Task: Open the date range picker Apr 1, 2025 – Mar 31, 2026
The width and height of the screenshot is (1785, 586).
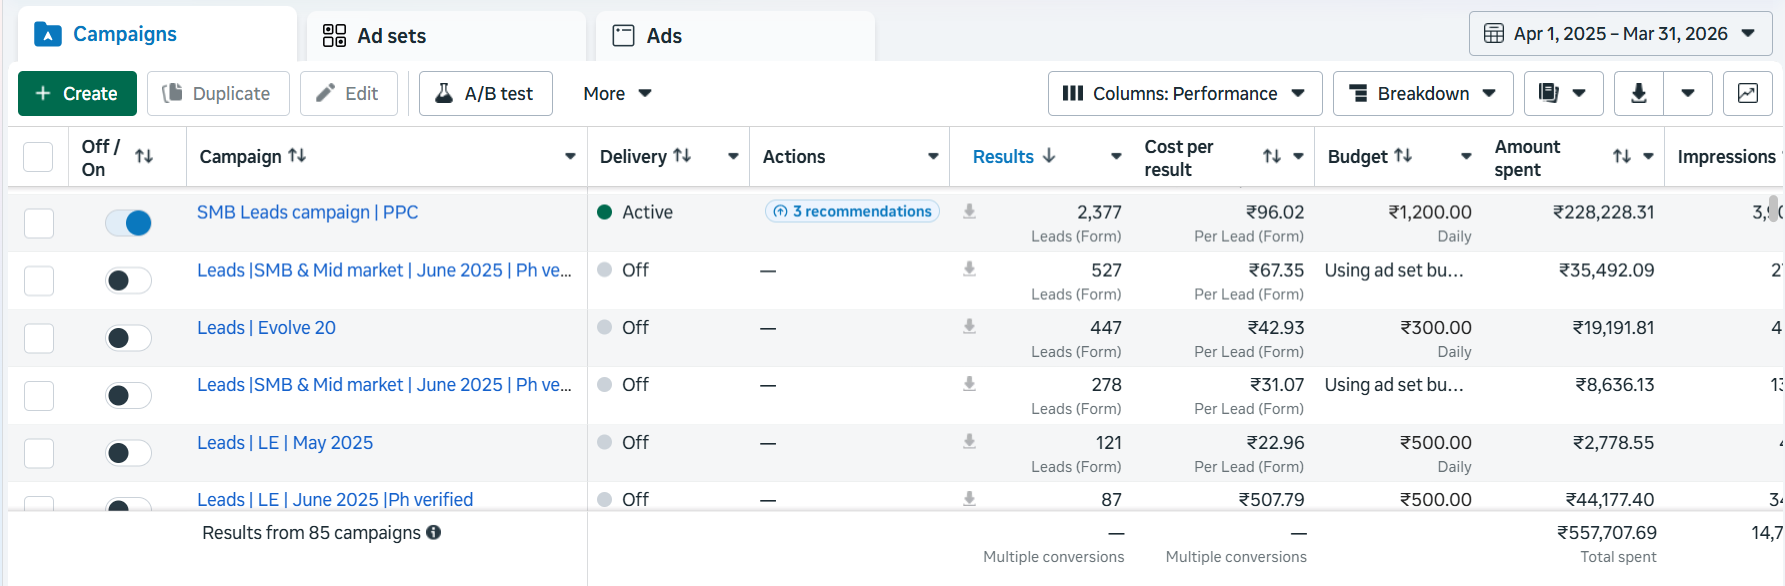Action: point(1620,34)
